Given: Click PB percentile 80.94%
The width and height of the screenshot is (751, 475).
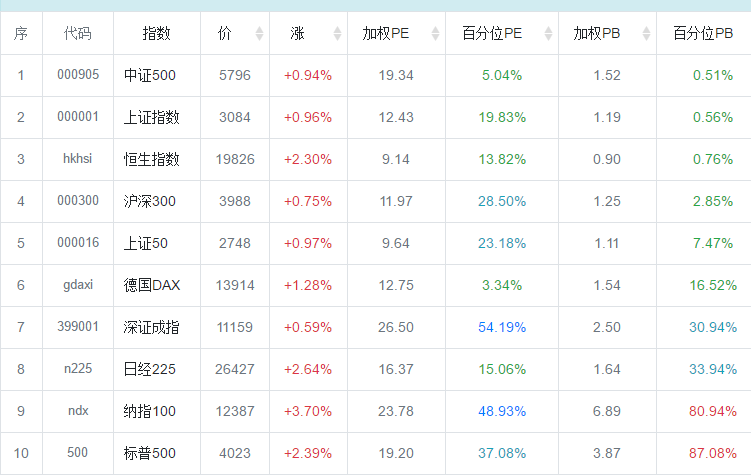Looking at the screenshot, I should pos(713,411).
